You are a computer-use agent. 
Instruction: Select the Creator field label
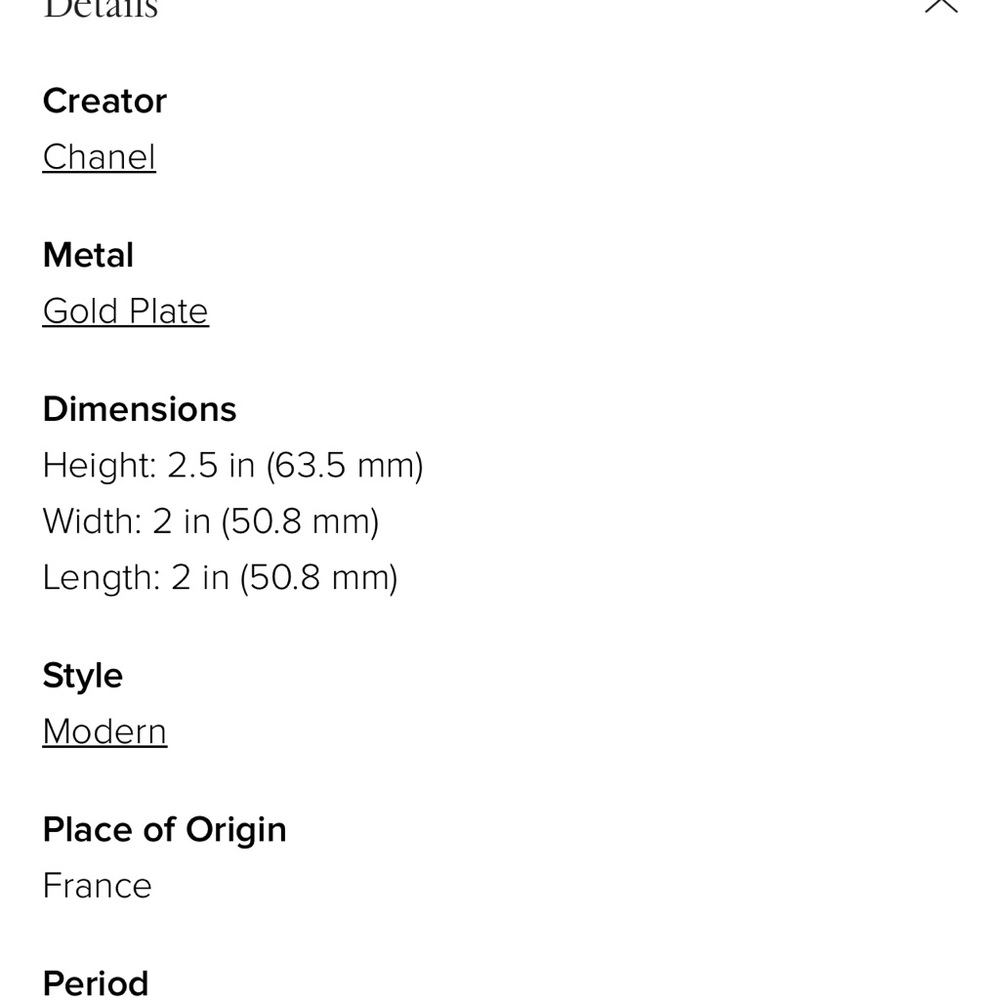105,101
